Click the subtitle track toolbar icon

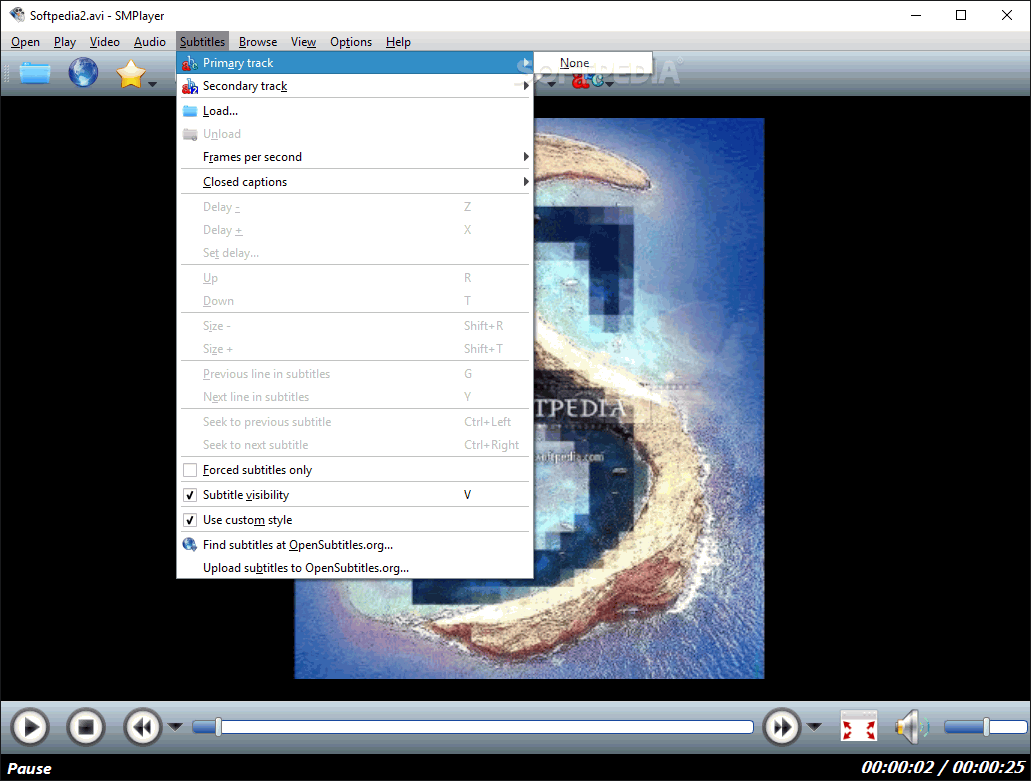[588, 81]
